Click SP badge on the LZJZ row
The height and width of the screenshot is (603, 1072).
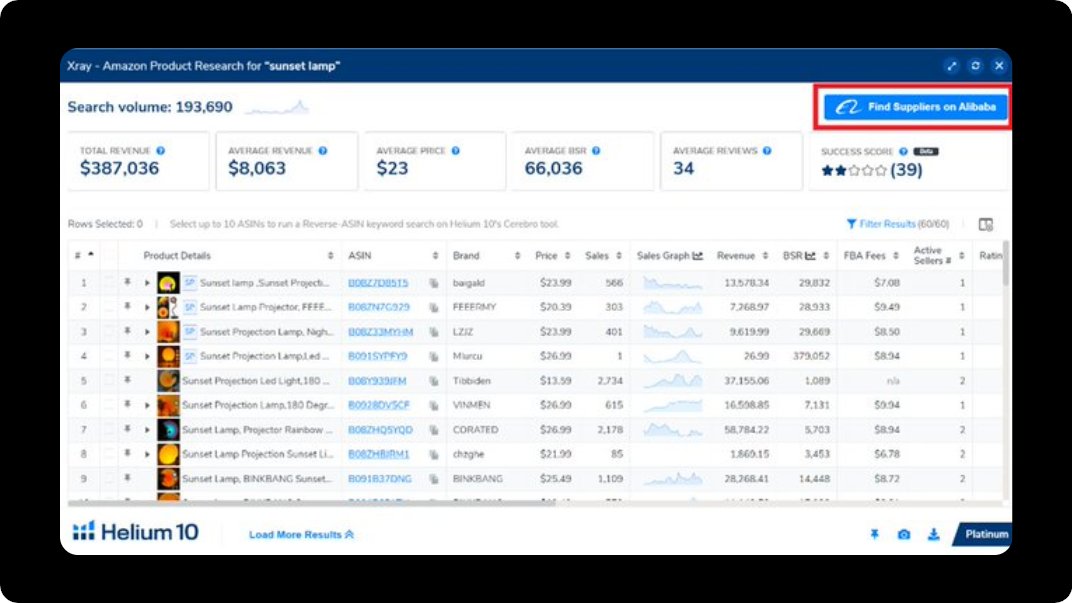click(x=190, y=332)
